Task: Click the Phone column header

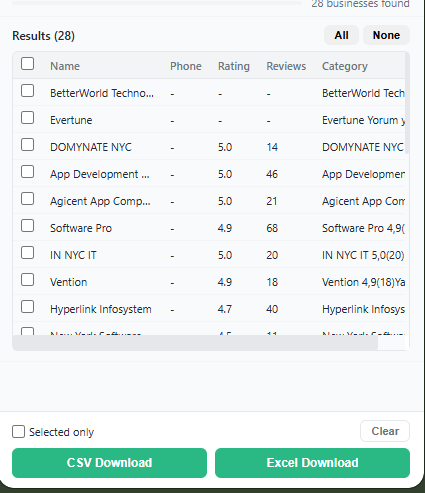Action: [x=186, y=66]
